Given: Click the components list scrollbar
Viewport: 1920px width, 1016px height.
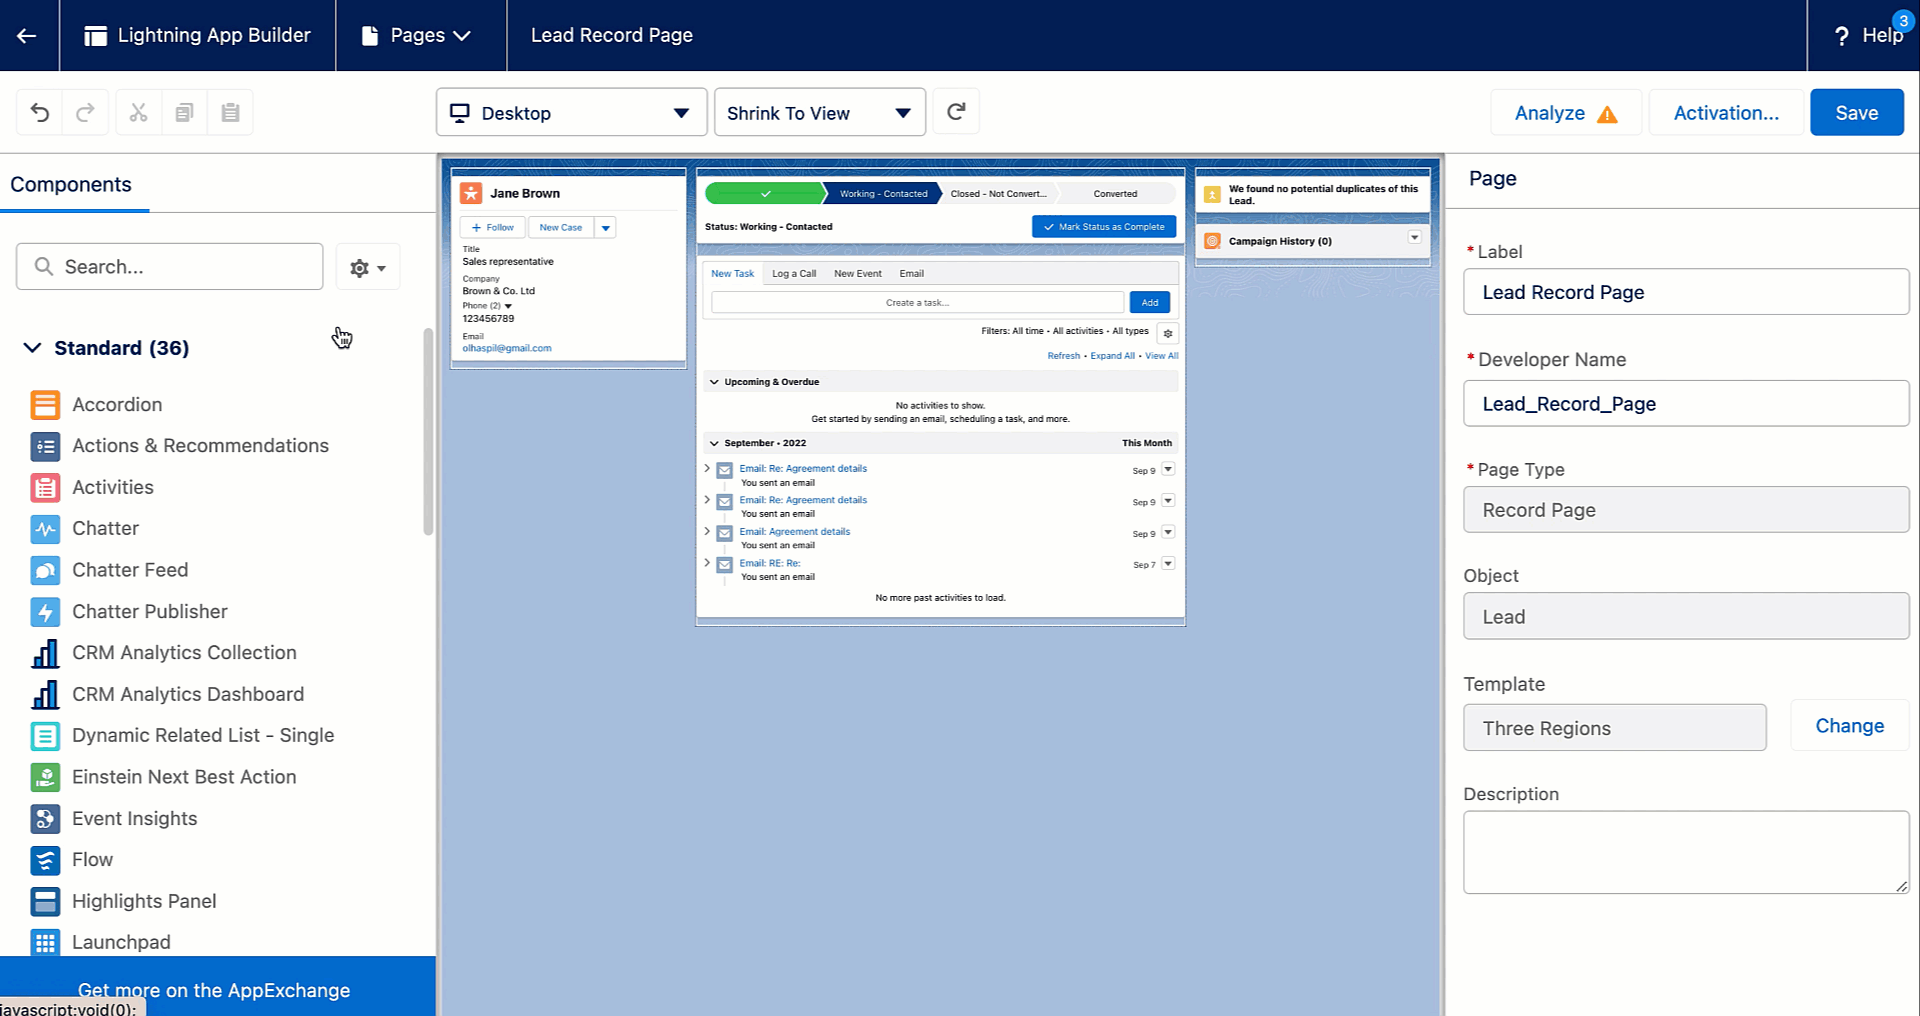Looking at the screenshot, I should 428,432.
